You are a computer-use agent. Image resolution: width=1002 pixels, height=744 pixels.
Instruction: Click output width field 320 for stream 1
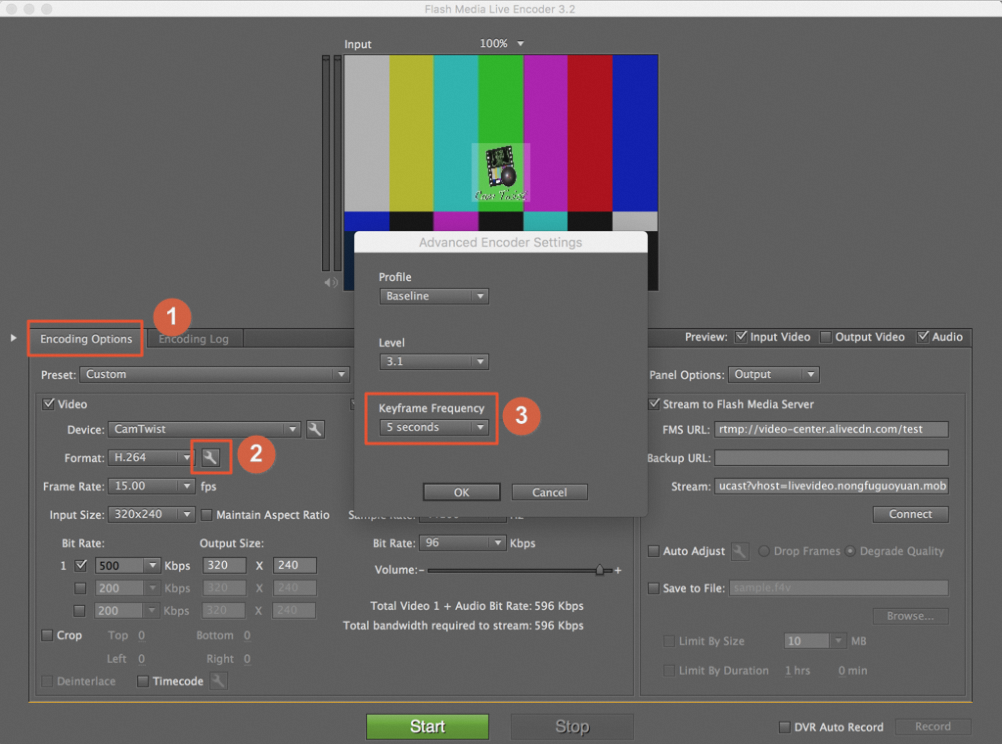pos(224,565)
